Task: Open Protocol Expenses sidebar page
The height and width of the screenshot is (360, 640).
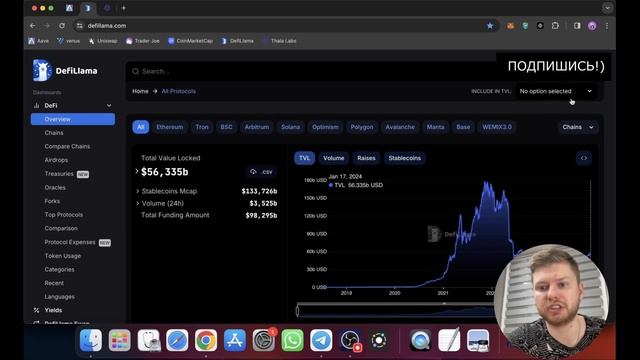Action: click(x=70, y=242)
